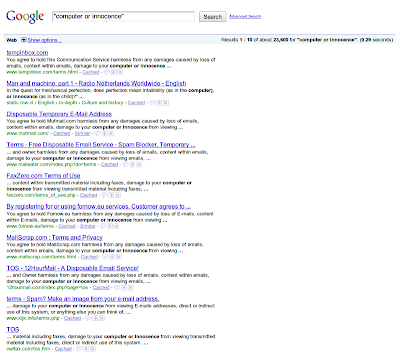
Task: Remove the mufmail.com result with X icon
Action: pyautogui.click(x=111, y=133)
